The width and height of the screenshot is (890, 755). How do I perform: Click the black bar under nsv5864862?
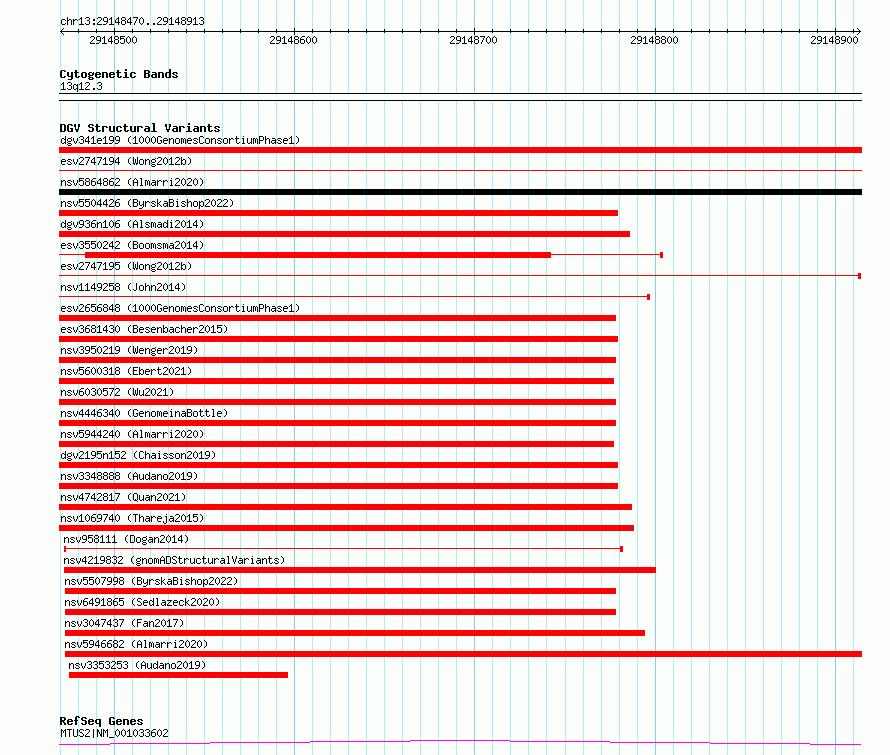coord(460,192)
